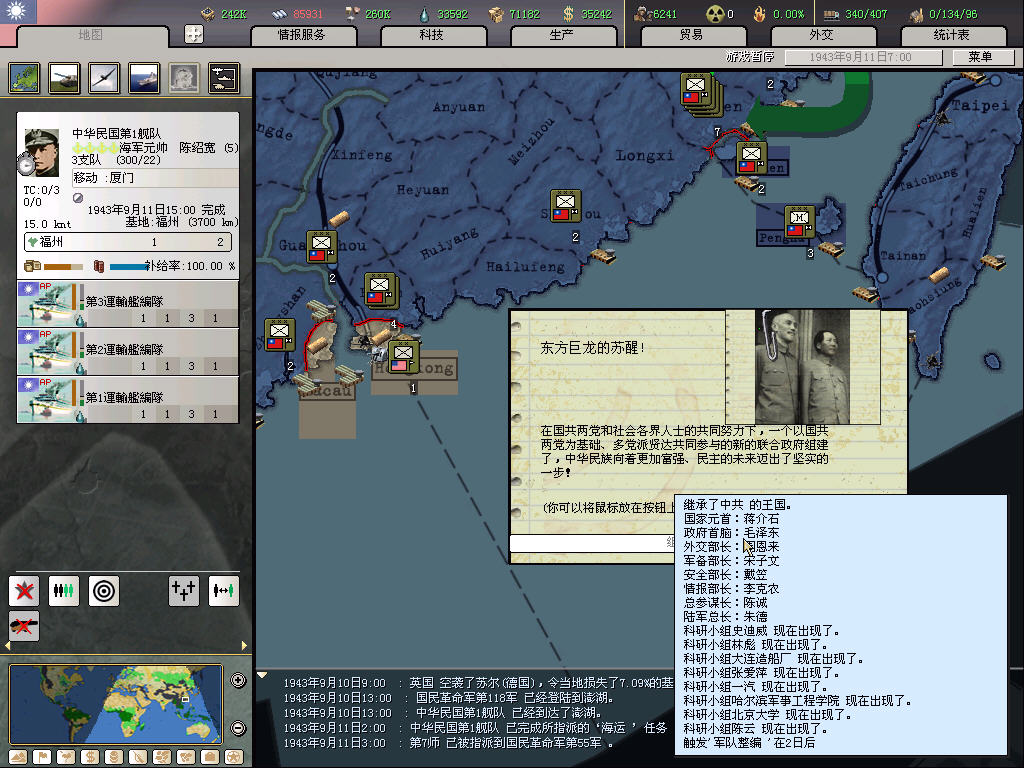Click the event title 东方巨龙的苏醒!
Image resolution: width=1024 pixels, height=768 pixels.
(x=592, y=348)
